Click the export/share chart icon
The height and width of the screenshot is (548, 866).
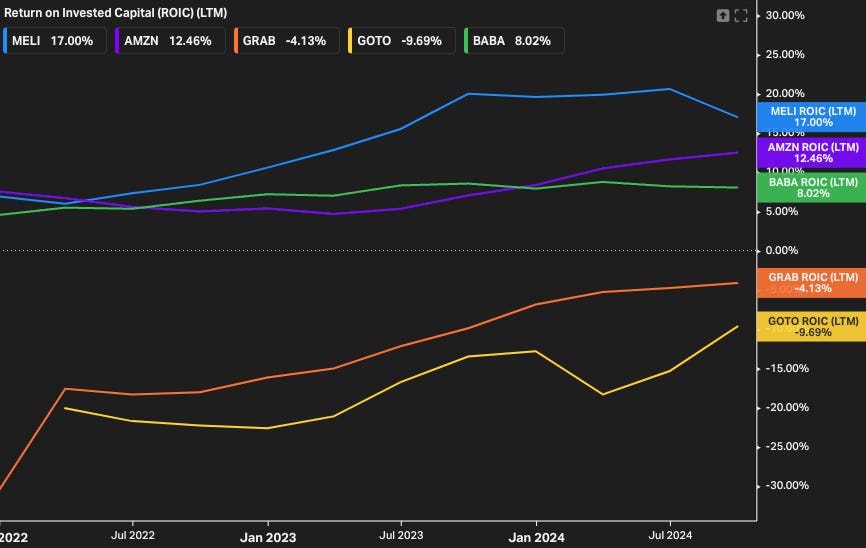722,15
